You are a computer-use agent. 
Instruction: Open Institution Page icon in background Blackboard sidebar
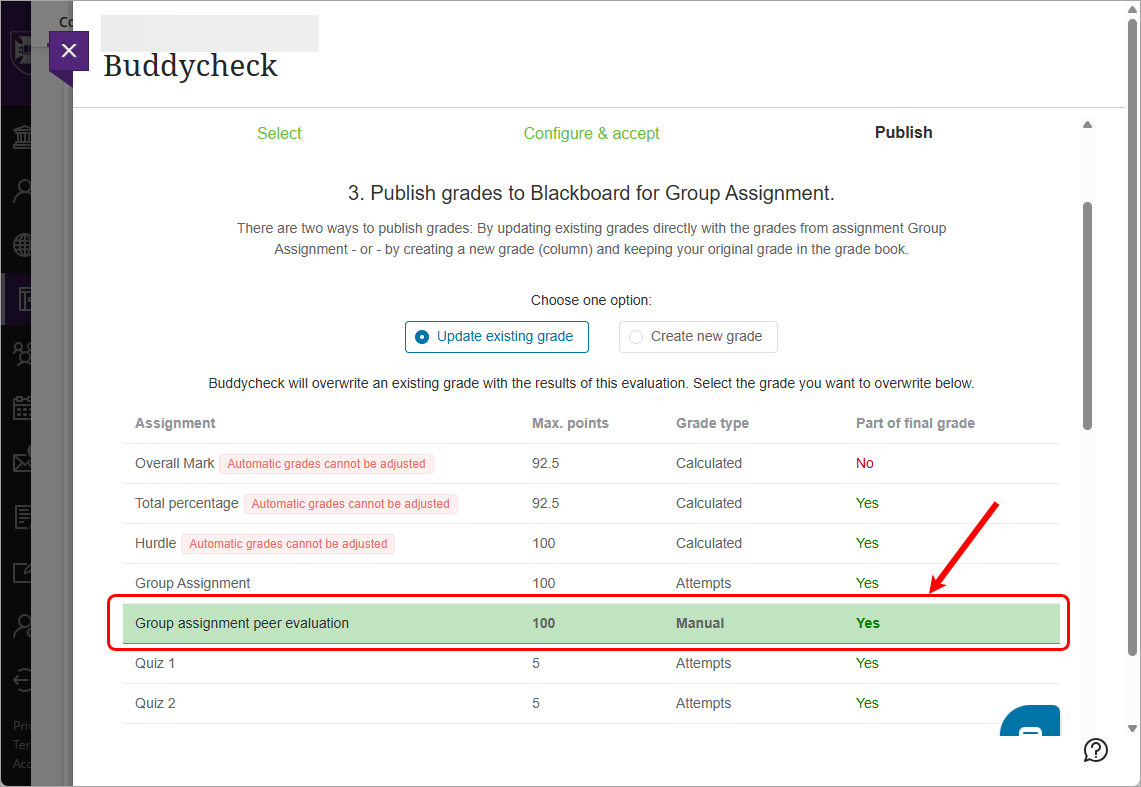[x=23, y=137]
